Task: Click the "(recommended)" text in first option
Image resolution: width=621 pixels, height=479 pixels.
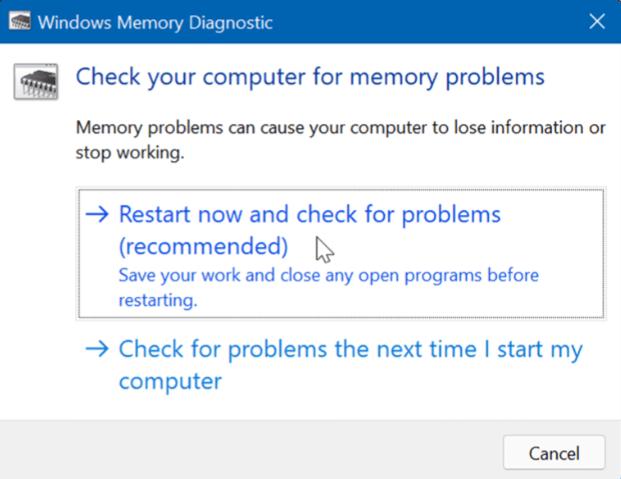Action: point(204,246)
